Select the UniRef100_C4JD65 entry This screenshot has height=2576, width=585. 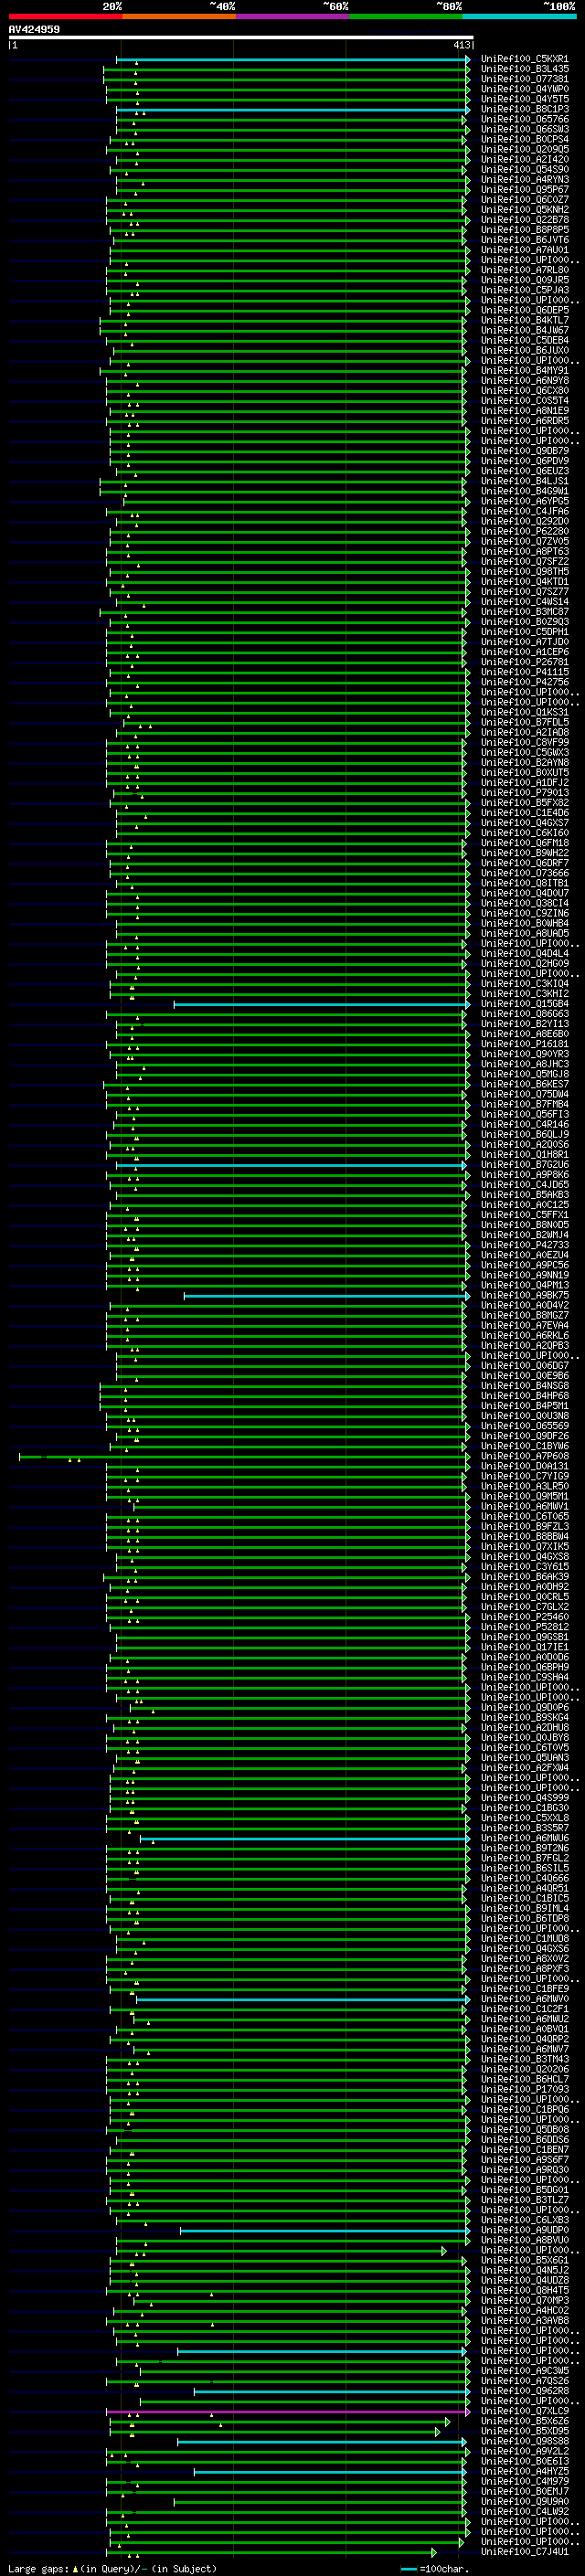click(524, 1185)
